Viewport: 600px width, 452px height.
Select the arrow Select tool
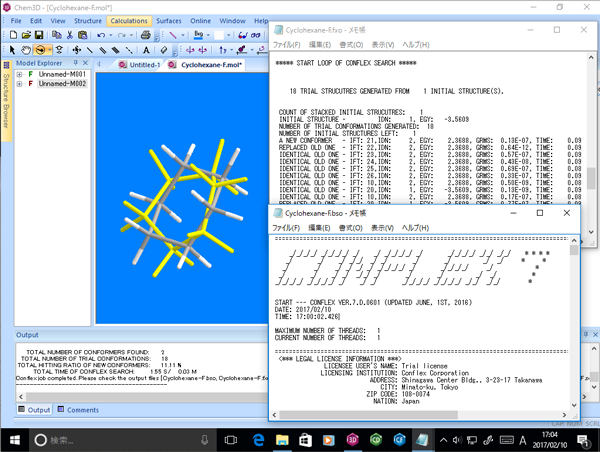click(x=12, y=49)
